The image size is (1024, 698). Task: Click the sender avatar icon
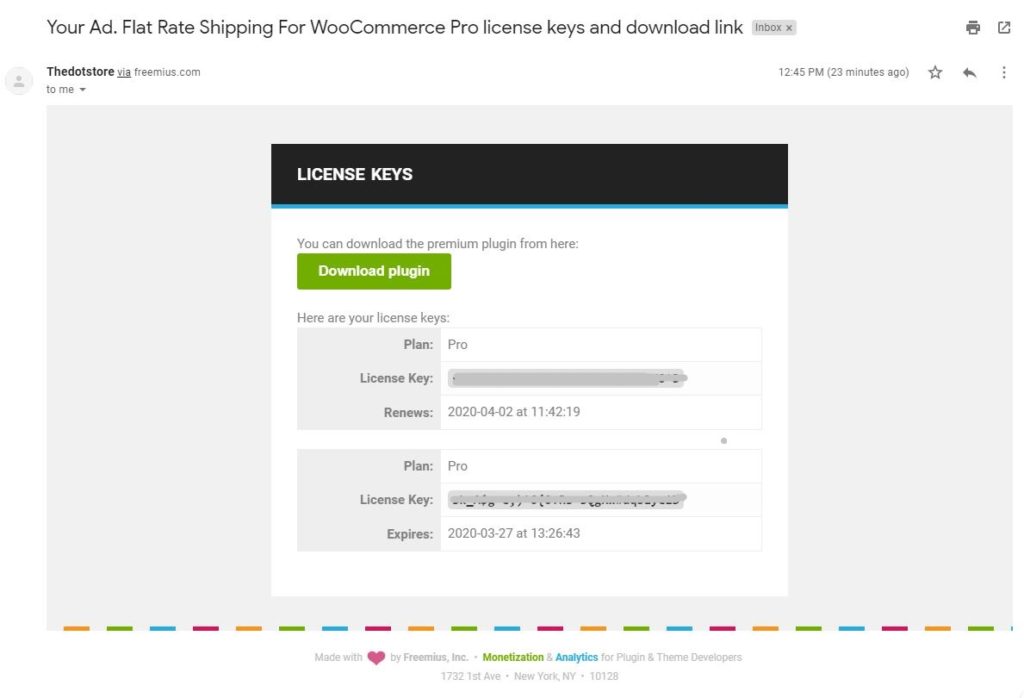(19, 81)
